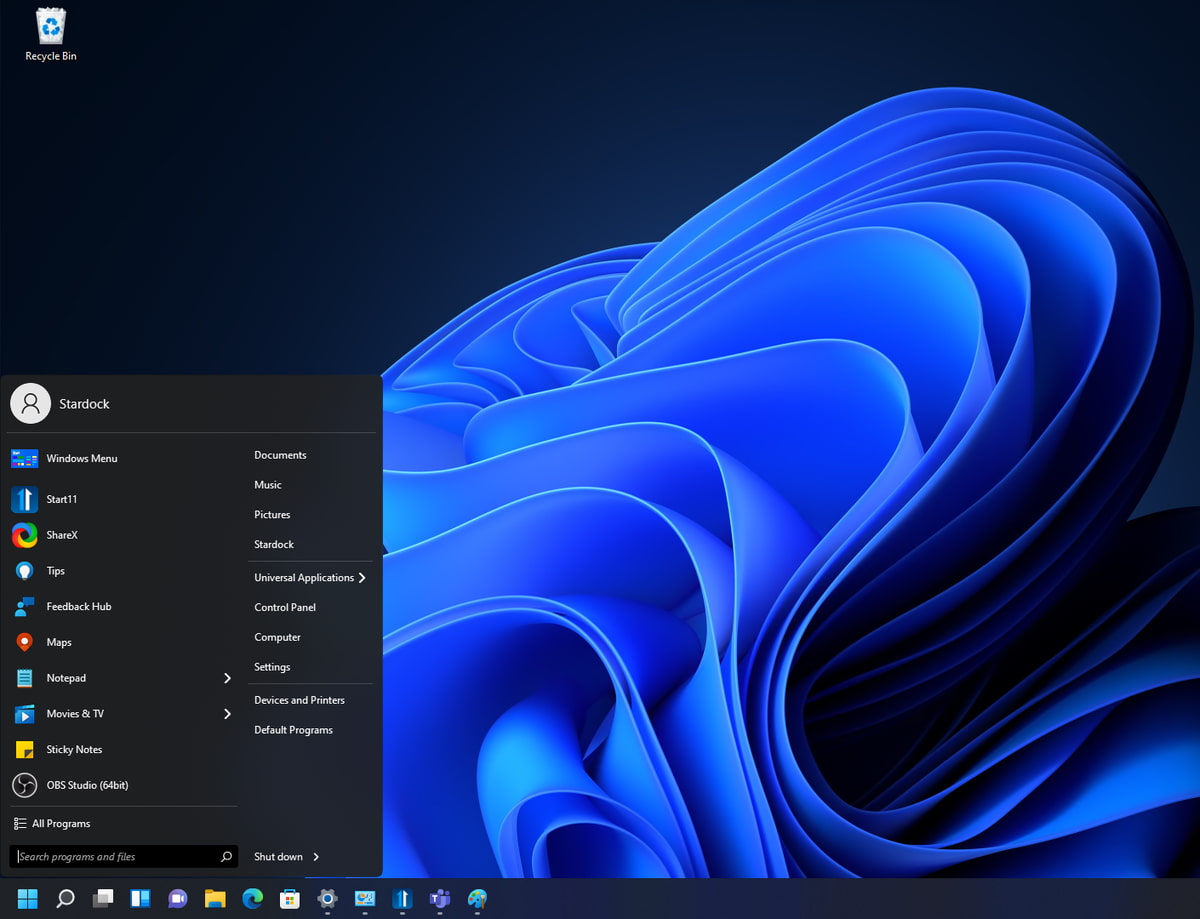Image resolution: width=1200 pixels, height=919 pixels.
Task: Open the Settings gear on the taskbar
Action: 327,899
